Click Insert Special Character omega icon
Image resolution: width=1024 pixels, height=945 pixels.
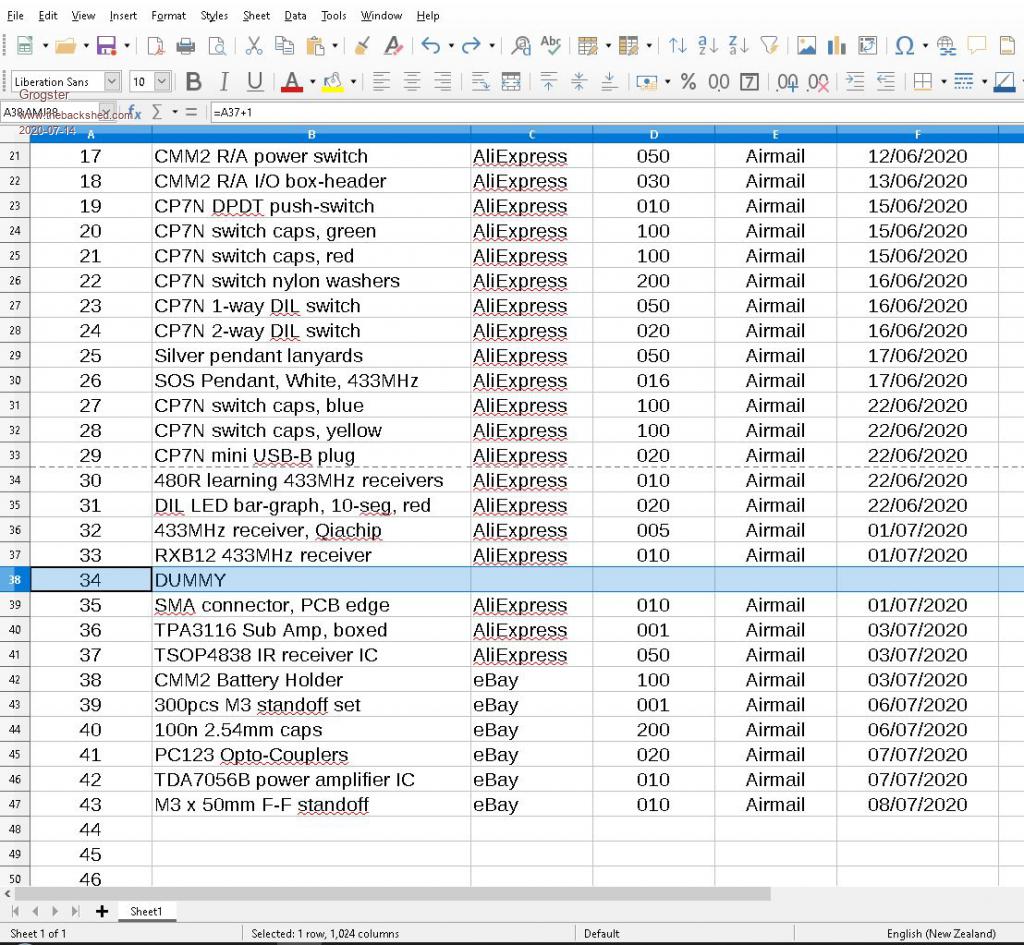[904, 46]
